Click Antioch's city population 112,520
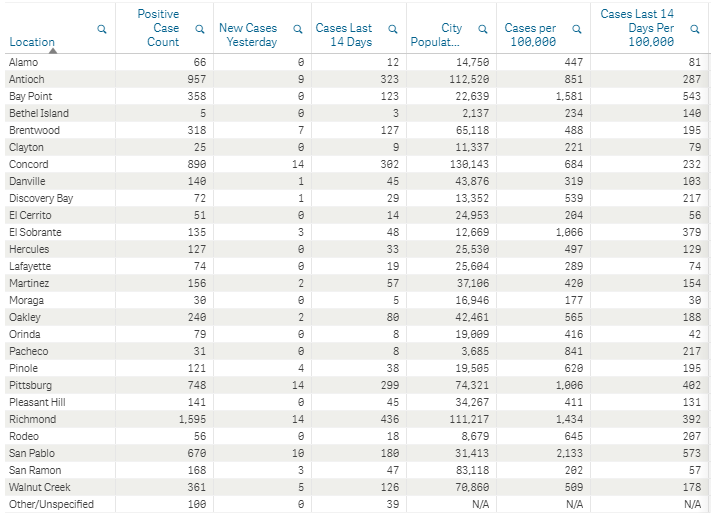Screen dimensions: 712x520 470,79
